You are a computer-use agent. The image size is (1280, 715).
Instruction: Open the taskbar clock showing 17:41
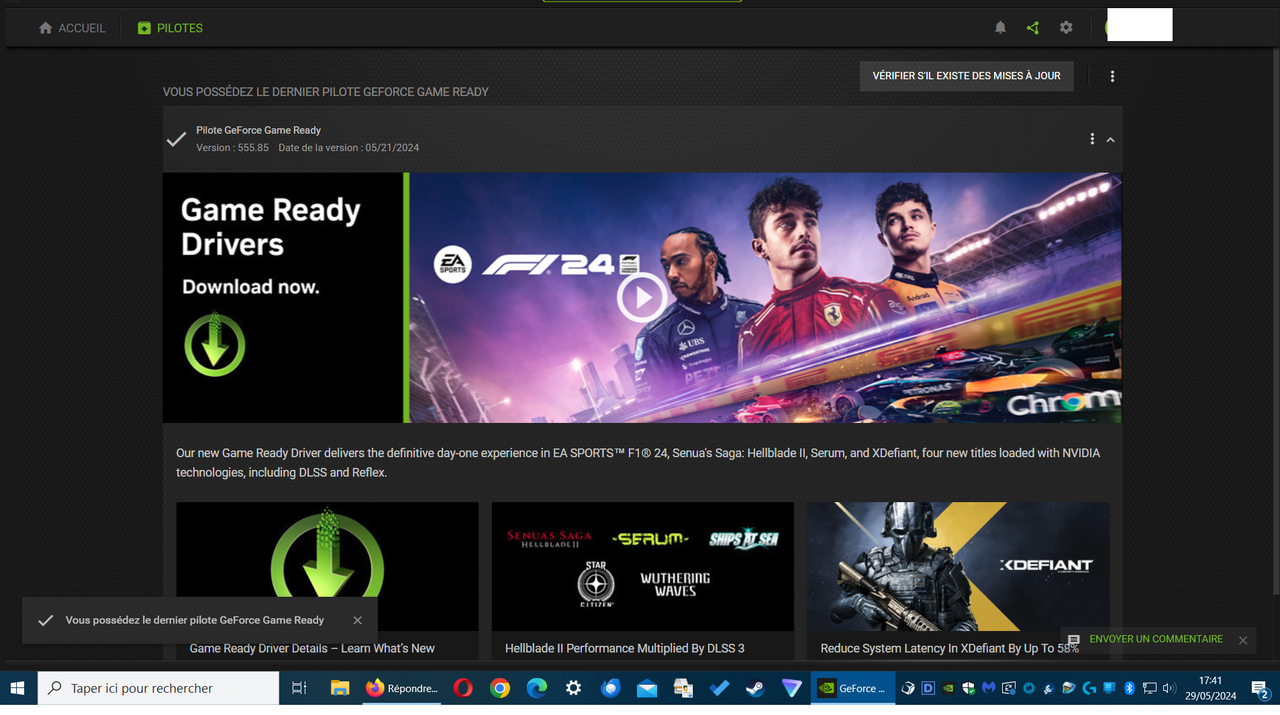click(x=1211, y=688)
